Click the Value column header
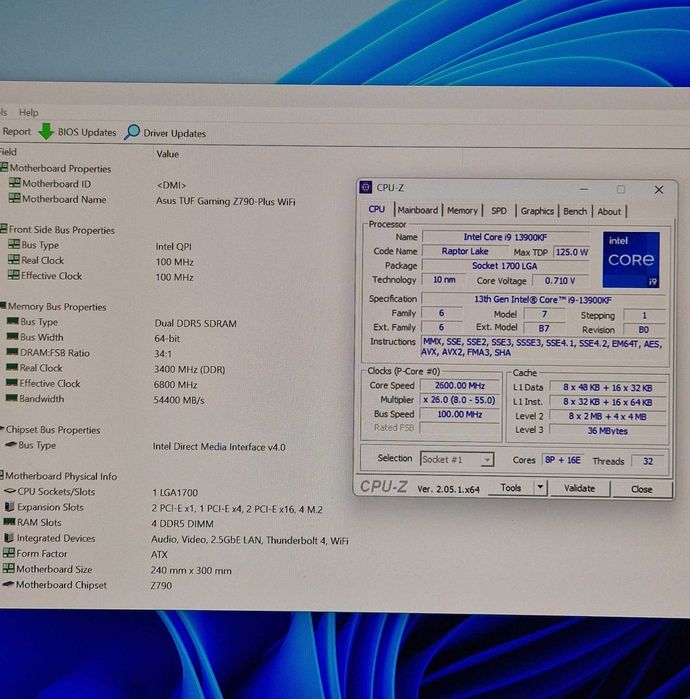This screenshot has width=690, height=699. pyautogui.click(x=168, y=154)
